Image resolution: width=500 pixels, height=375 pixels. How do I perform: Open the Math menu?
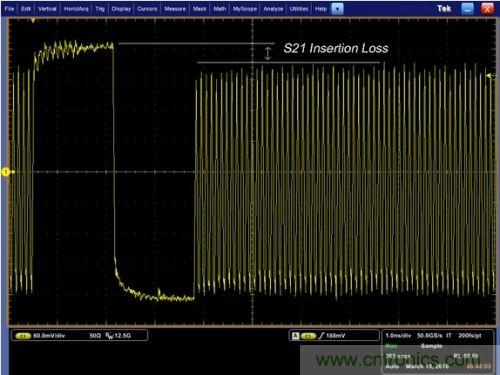[219, 9]
